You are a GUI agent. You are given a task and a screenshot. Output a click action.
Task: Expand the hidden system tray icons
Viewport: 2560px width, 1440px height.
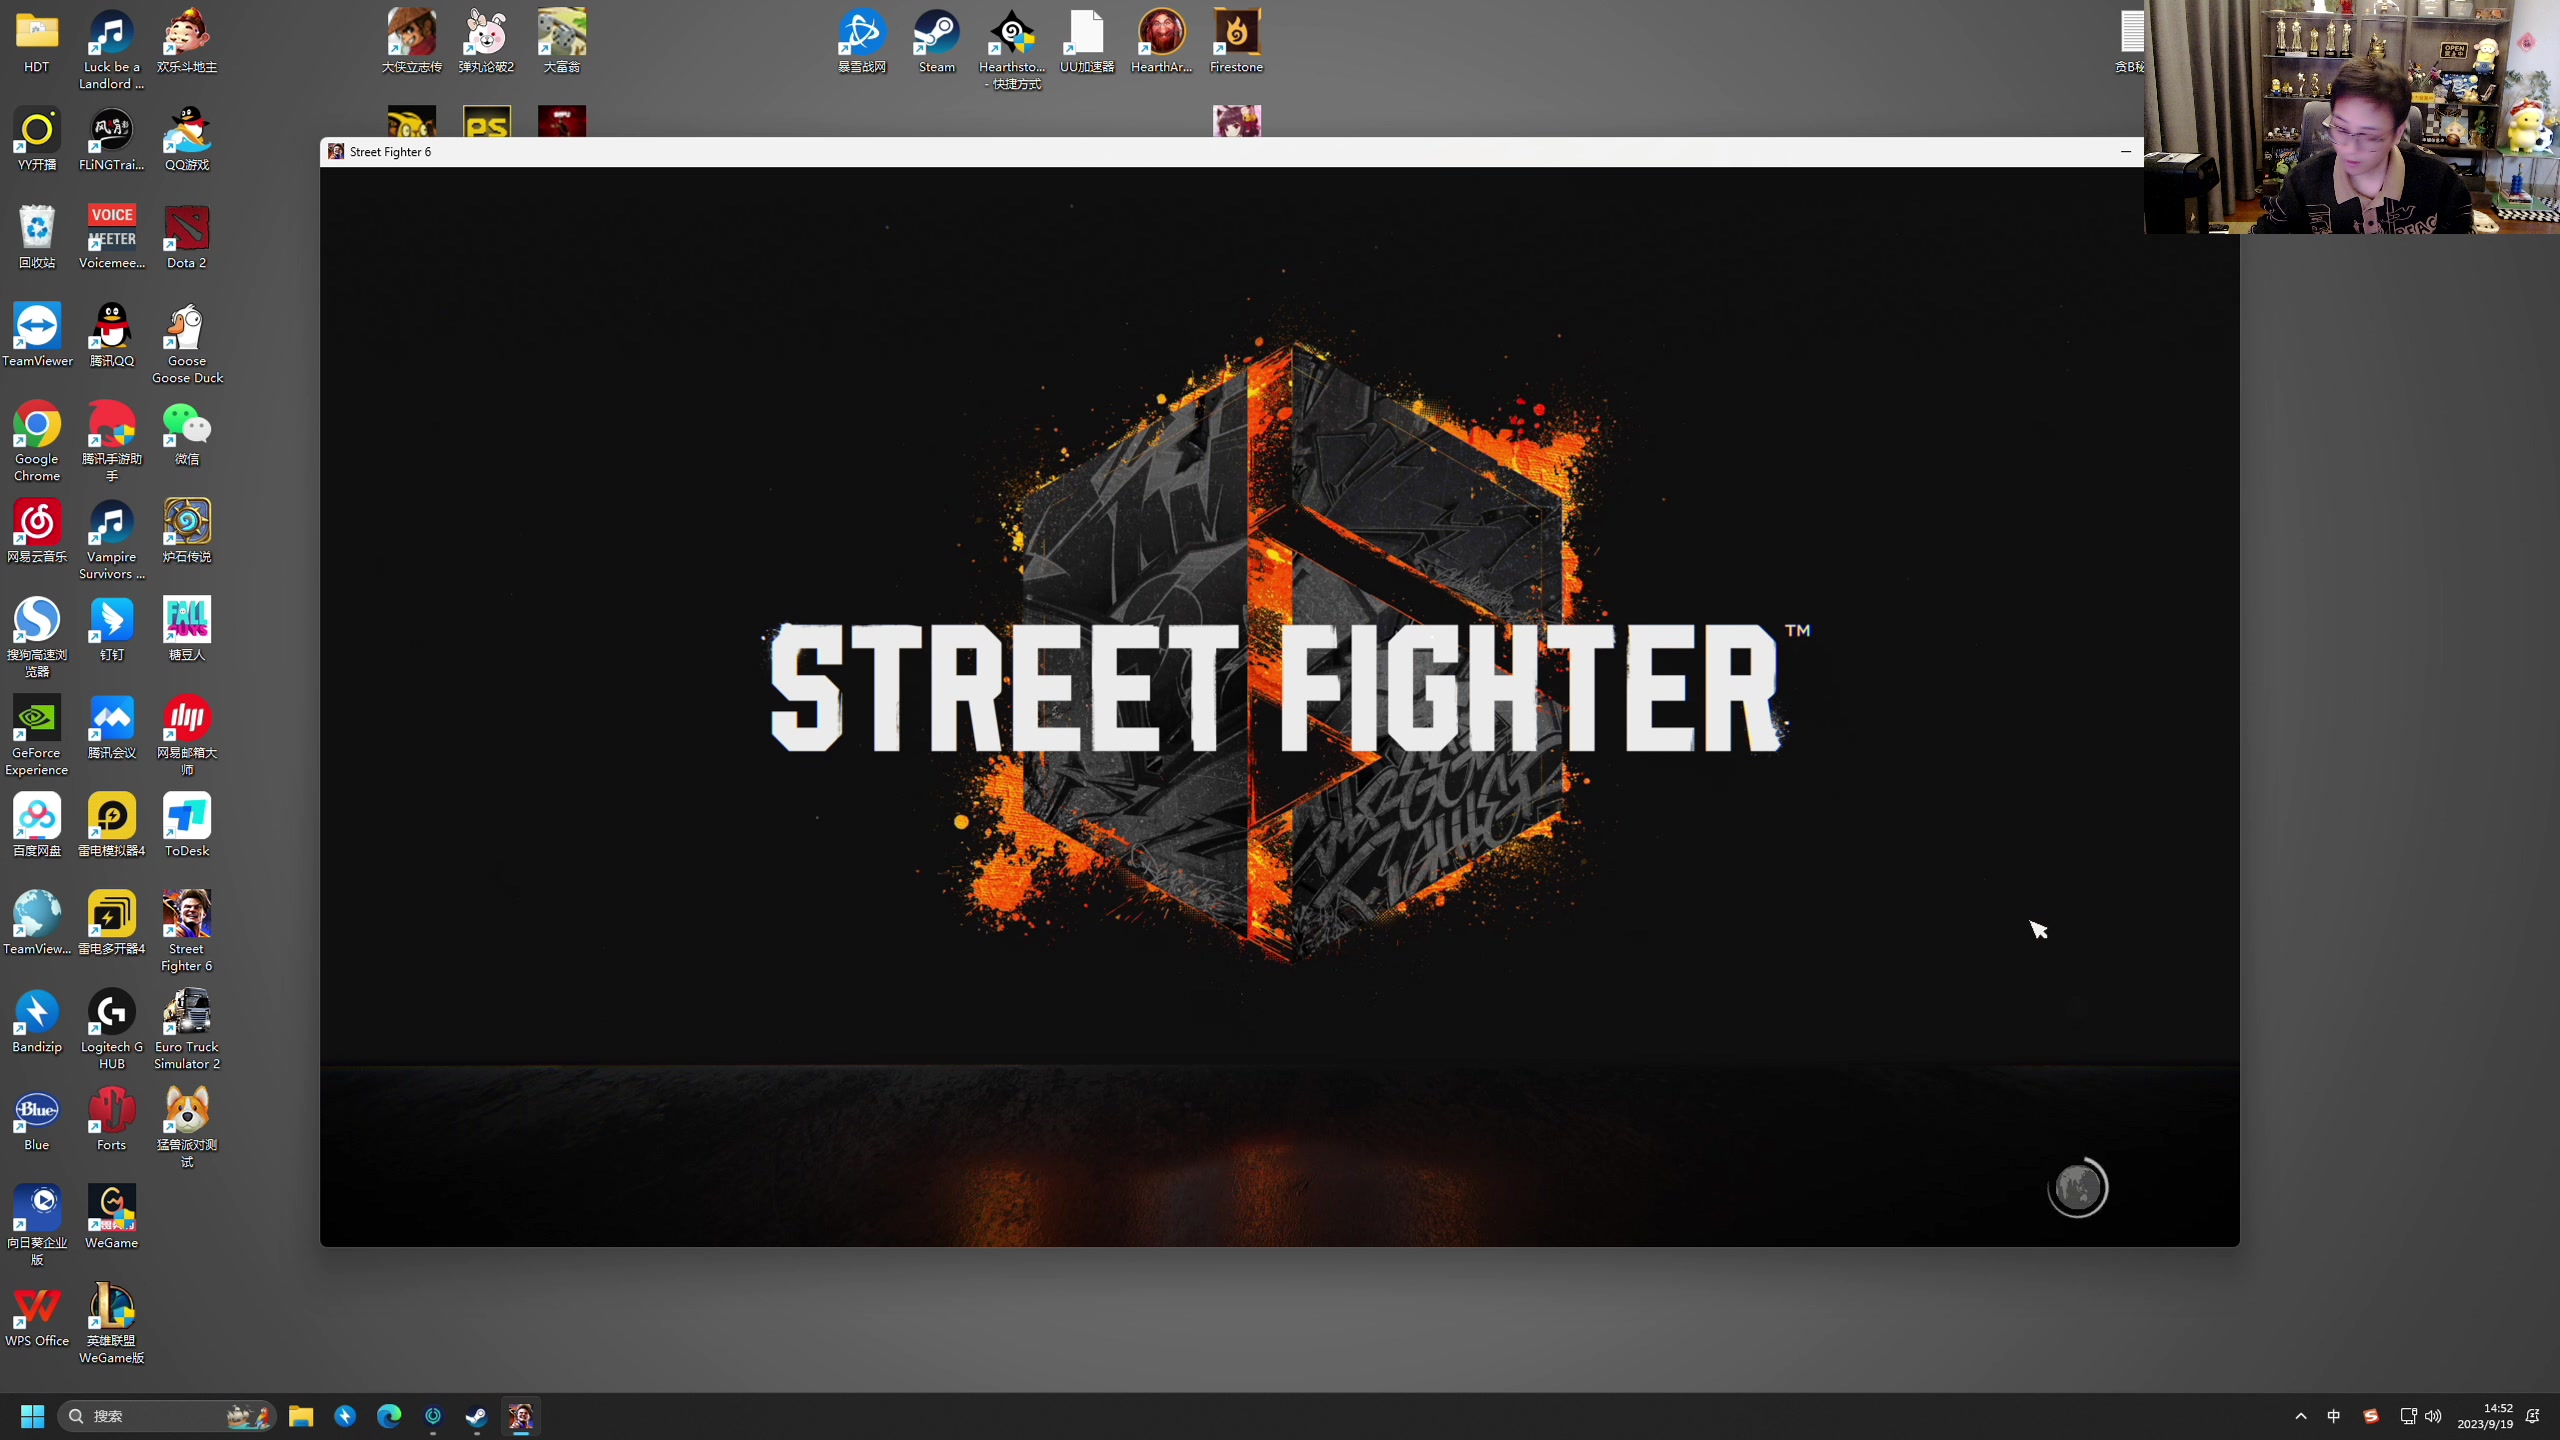coord(2301,1416)
